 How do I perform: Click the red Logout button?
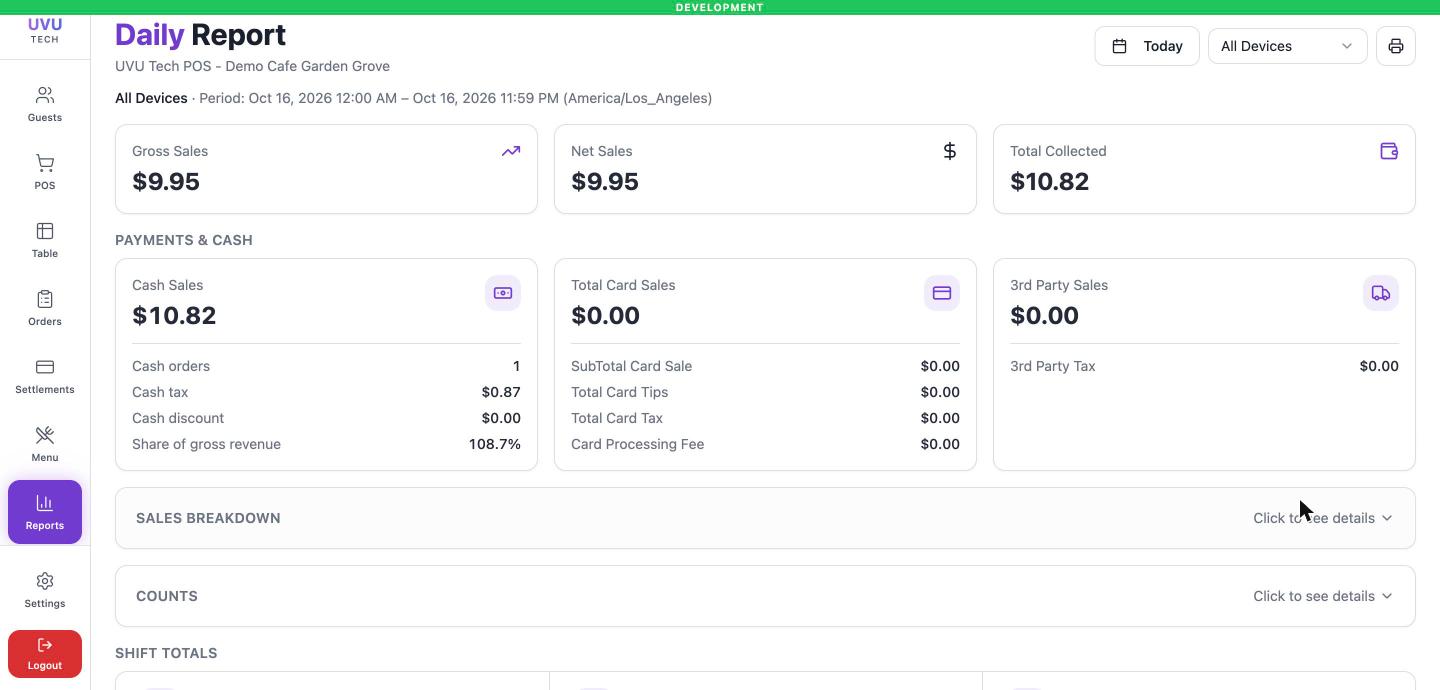pyautogui.click(x=45, y=654)
